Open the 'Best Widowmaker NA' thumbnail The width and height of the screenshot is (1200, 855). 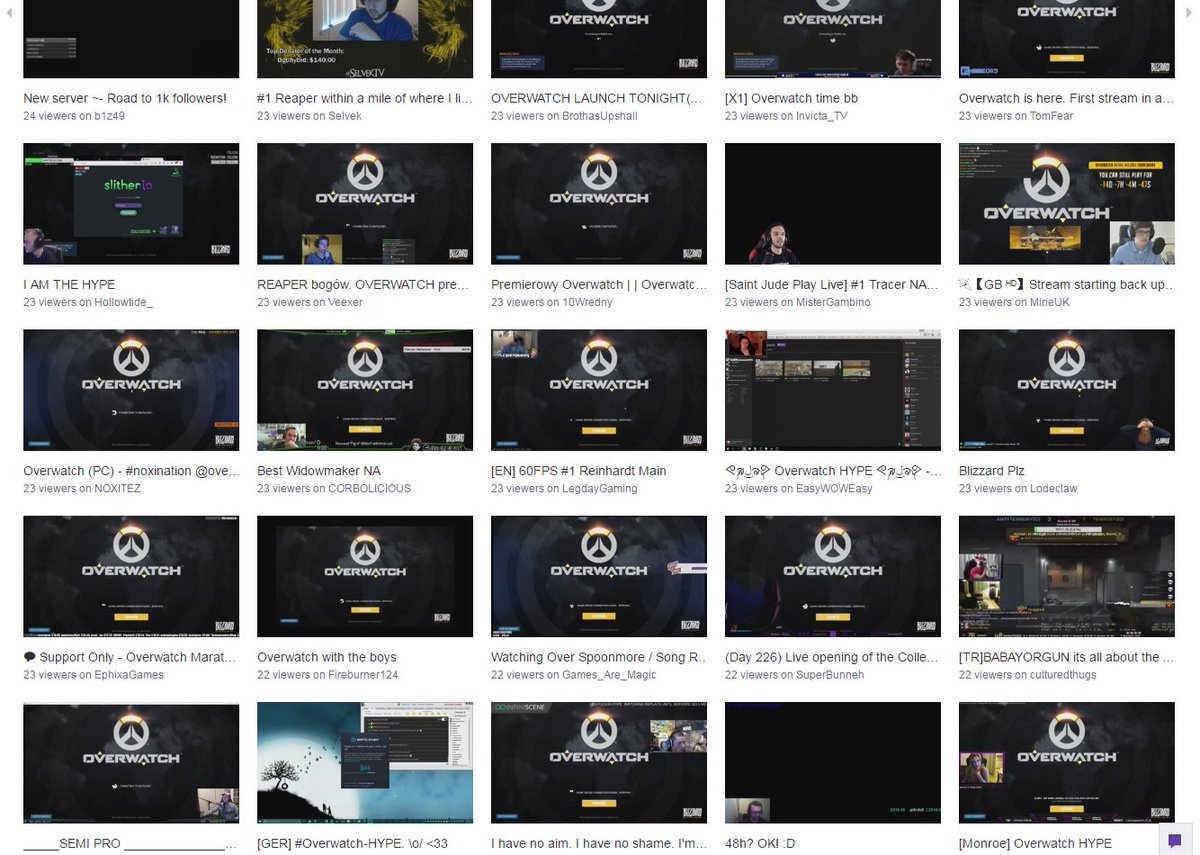click(365, 390)
